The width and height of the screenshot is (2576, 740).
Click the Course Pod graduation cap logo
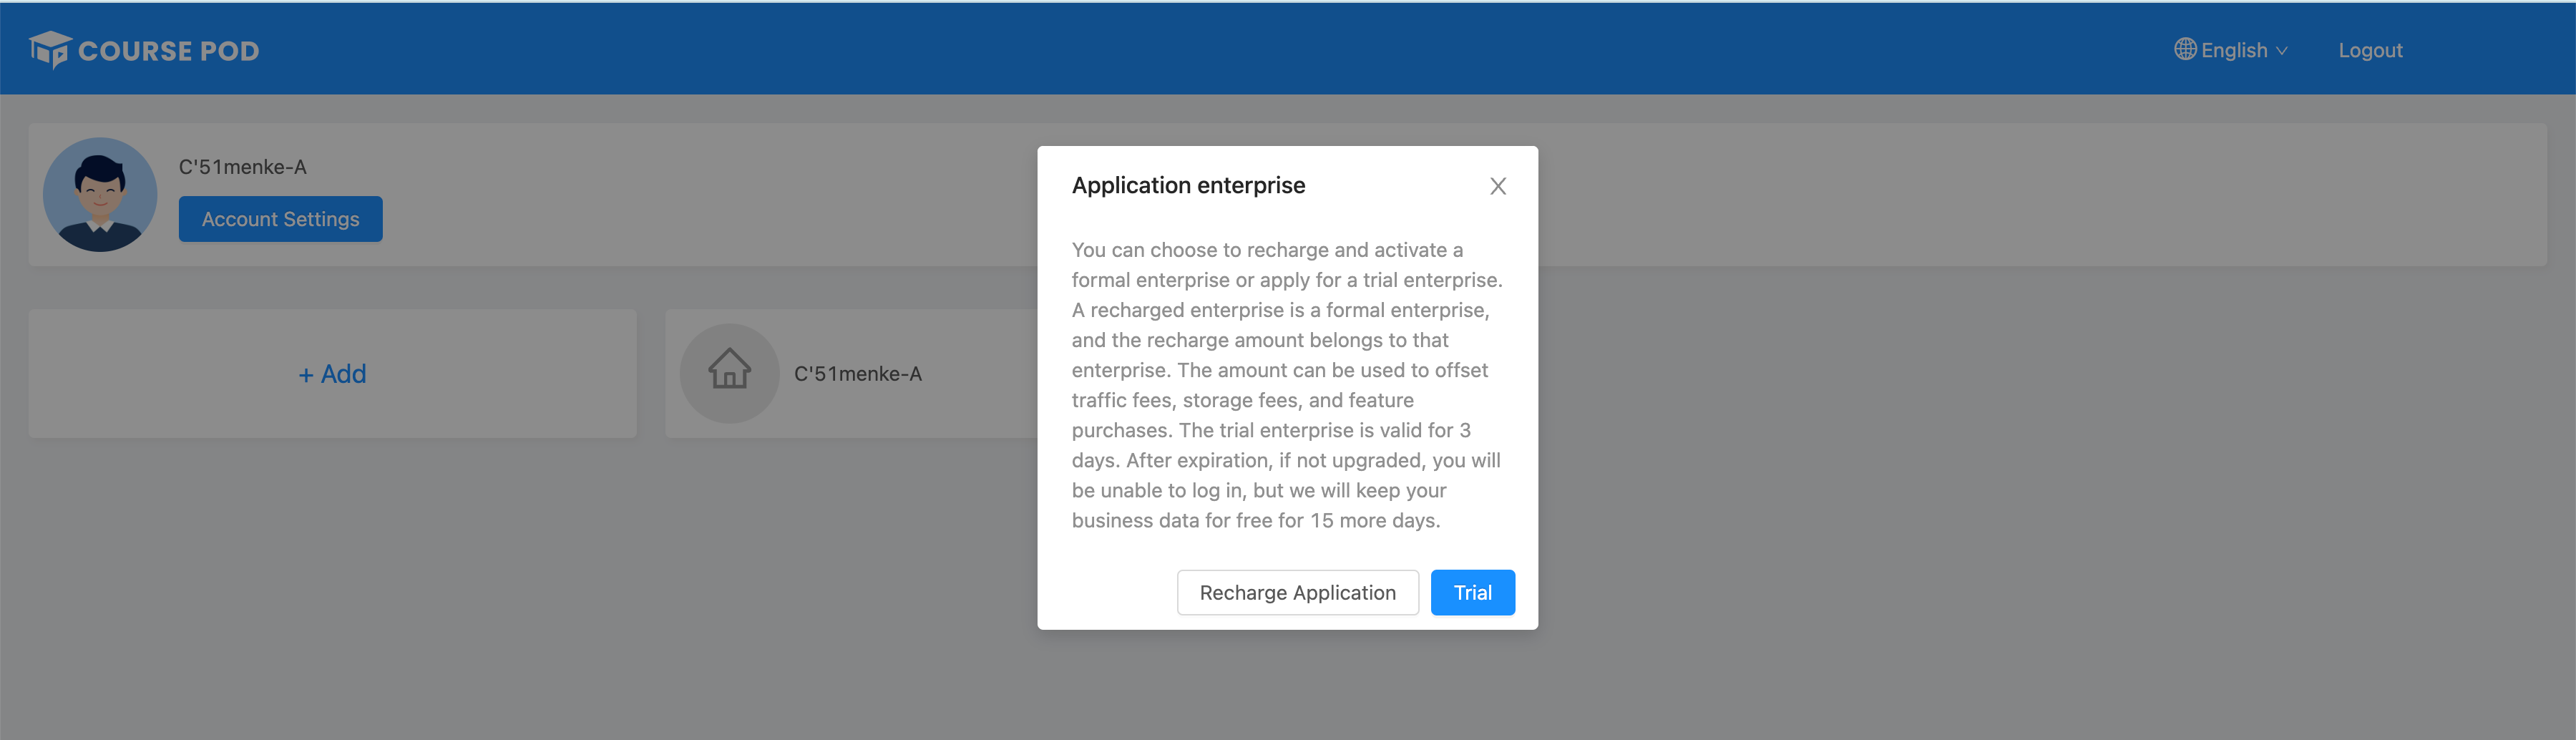[x=49, y=49]
